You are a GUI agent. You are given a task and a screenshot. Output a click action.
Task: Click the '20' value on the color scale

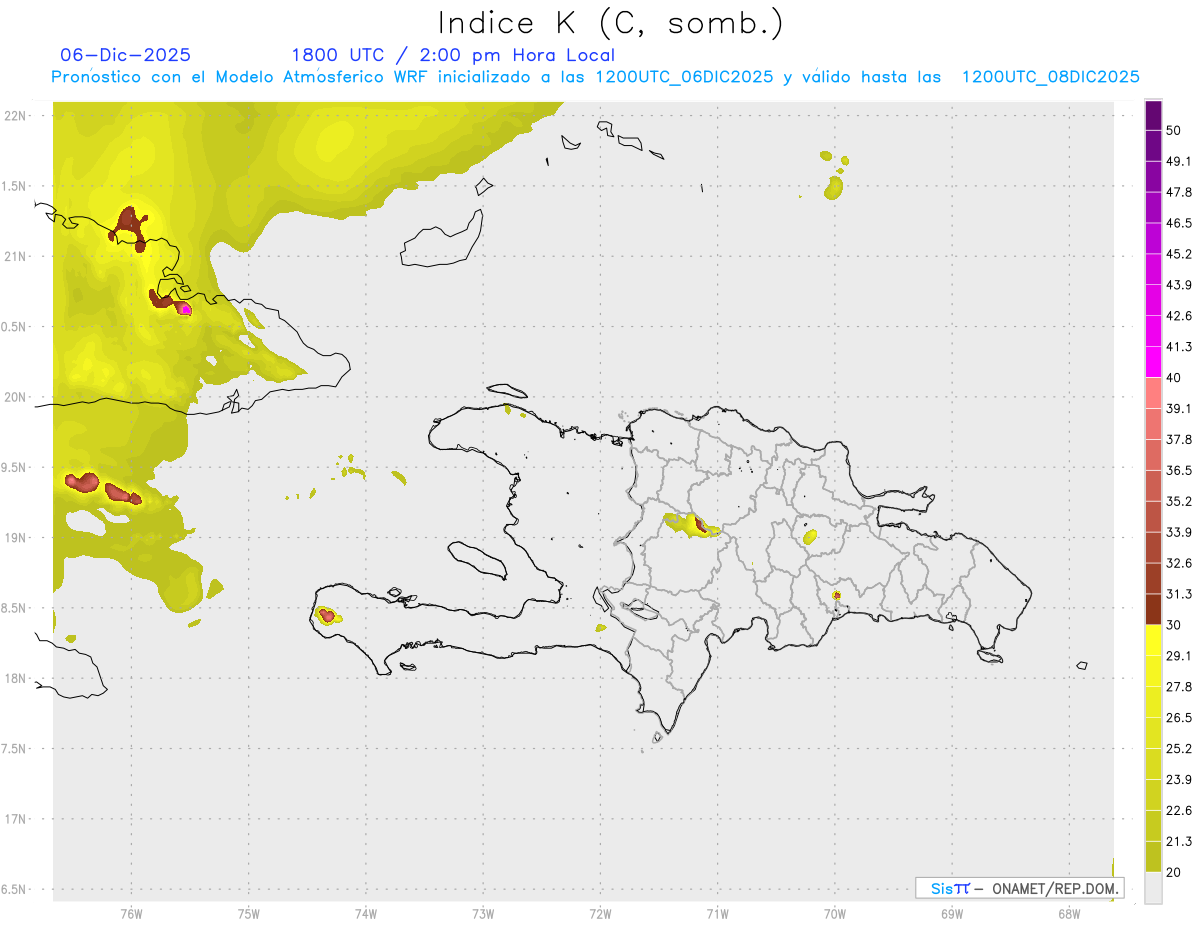click(x=1174, y=873)
